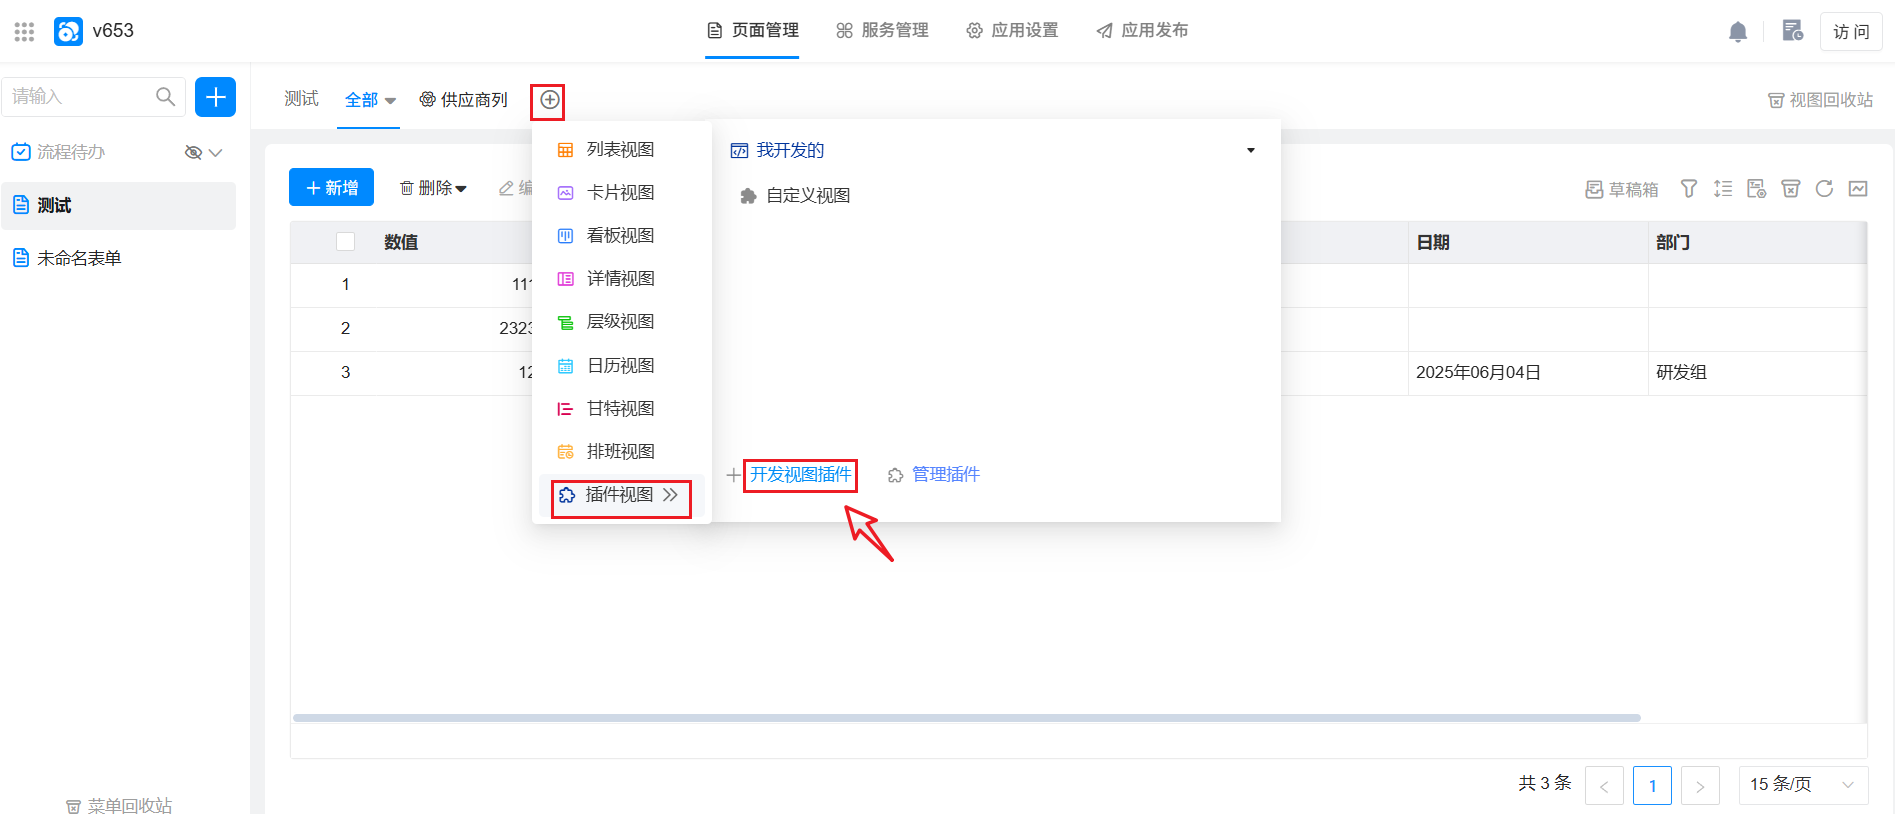1895x814 pixels.
Task: Open 未命名表单 in the sidebar
Action: click(x=79, y=259)
